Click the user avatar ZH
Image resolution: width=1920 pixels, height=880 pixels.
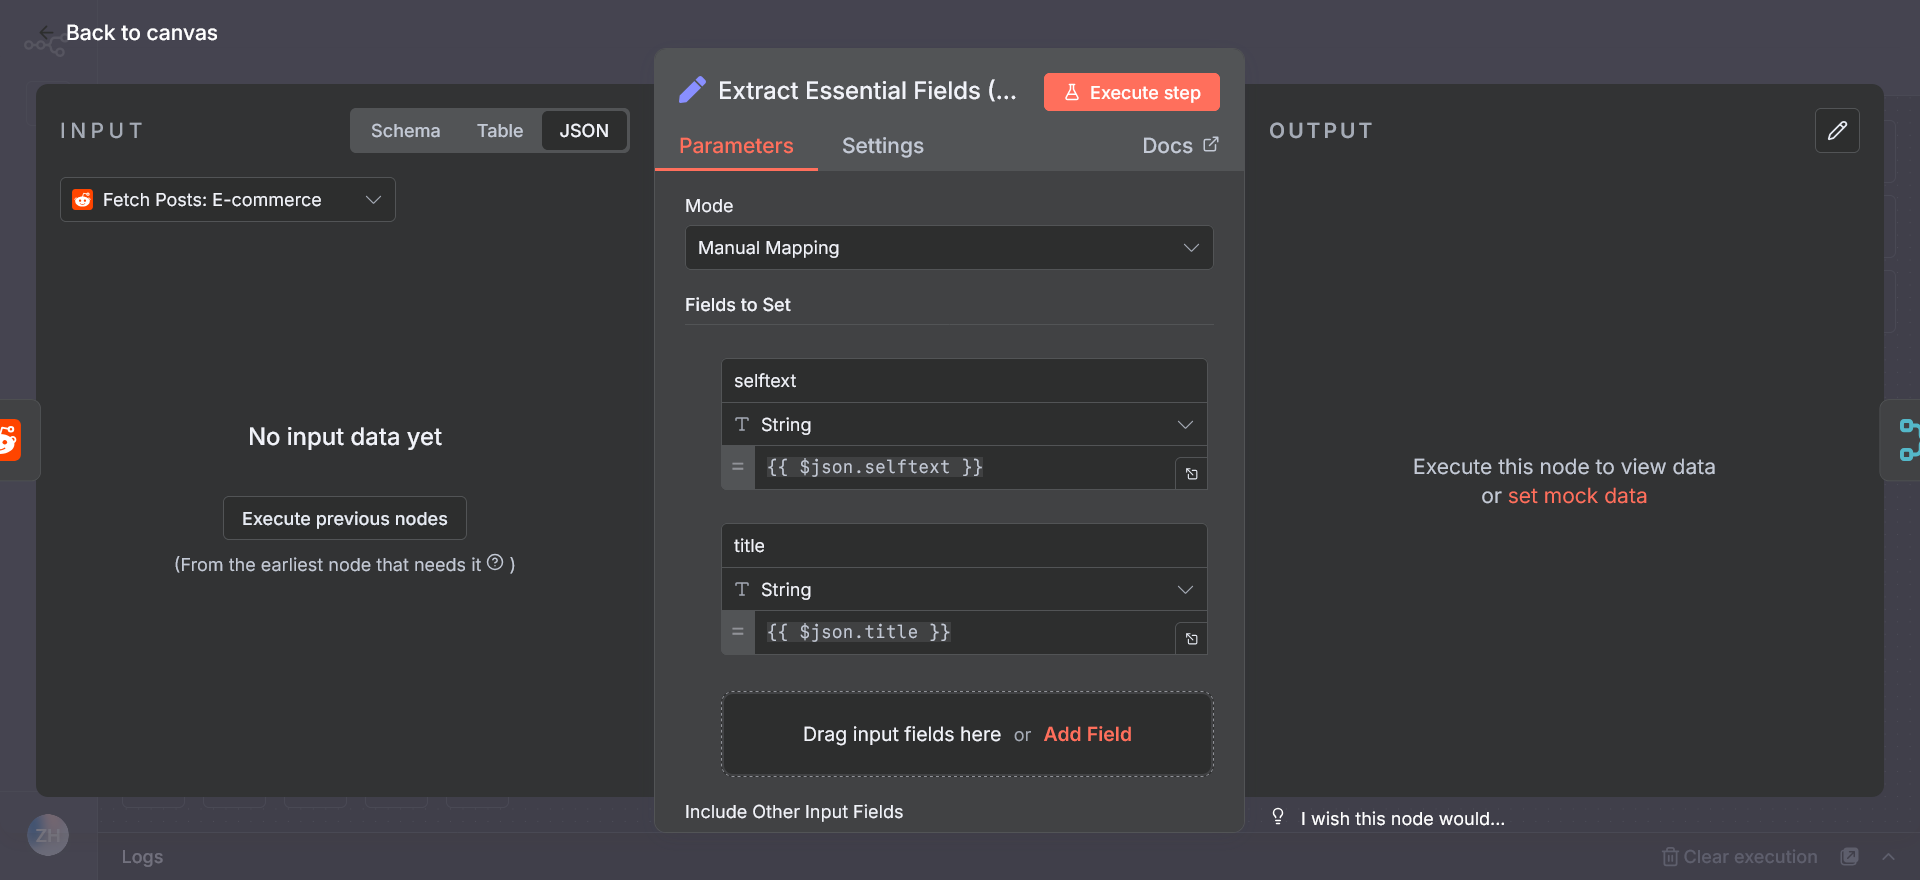tap(48, 835)
